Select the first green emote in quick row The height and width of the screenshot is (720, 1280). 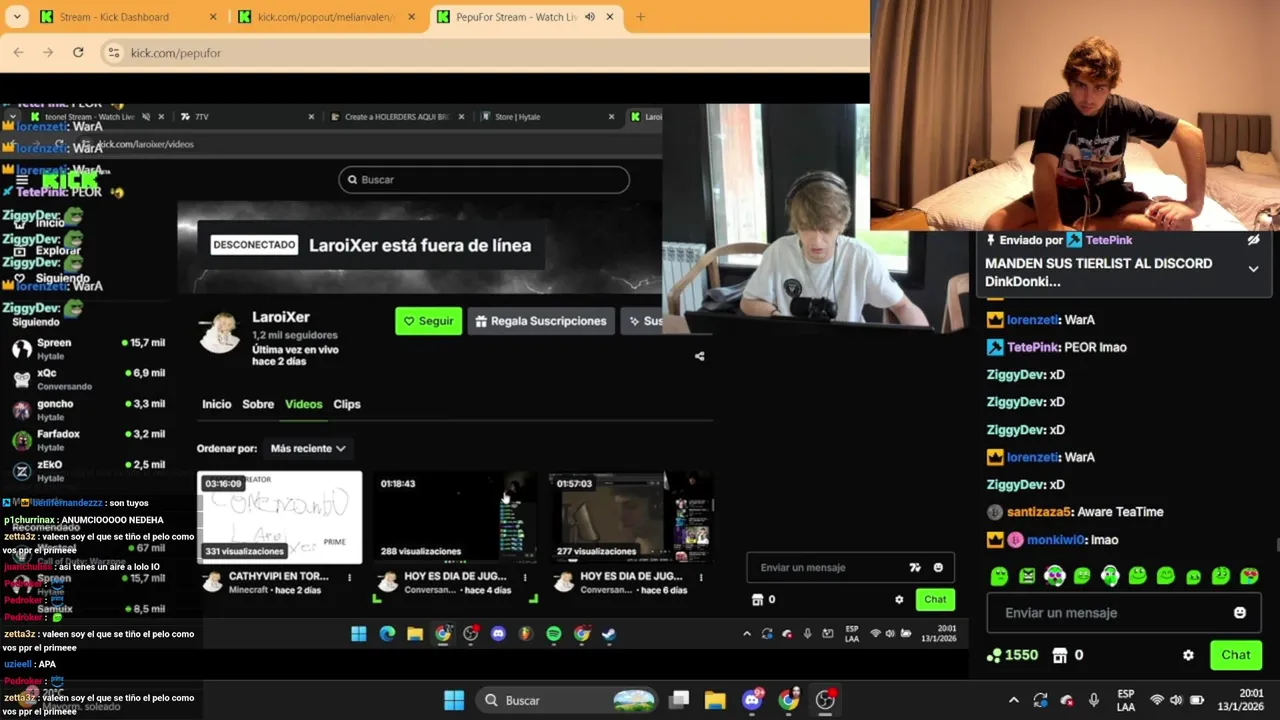(x=999, y=576)
